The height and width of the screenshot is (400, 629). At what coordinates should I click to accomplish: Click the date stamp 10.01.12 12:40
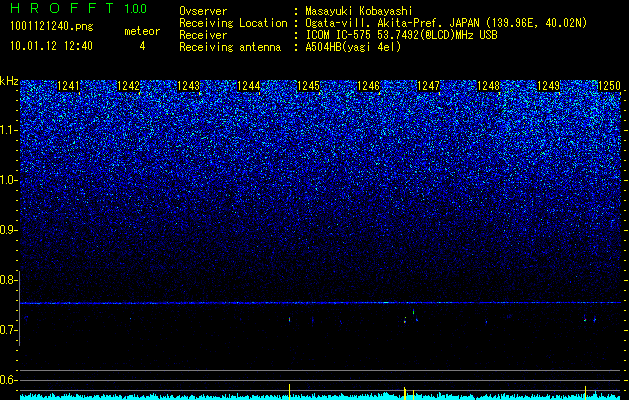(x=51, y=46)
